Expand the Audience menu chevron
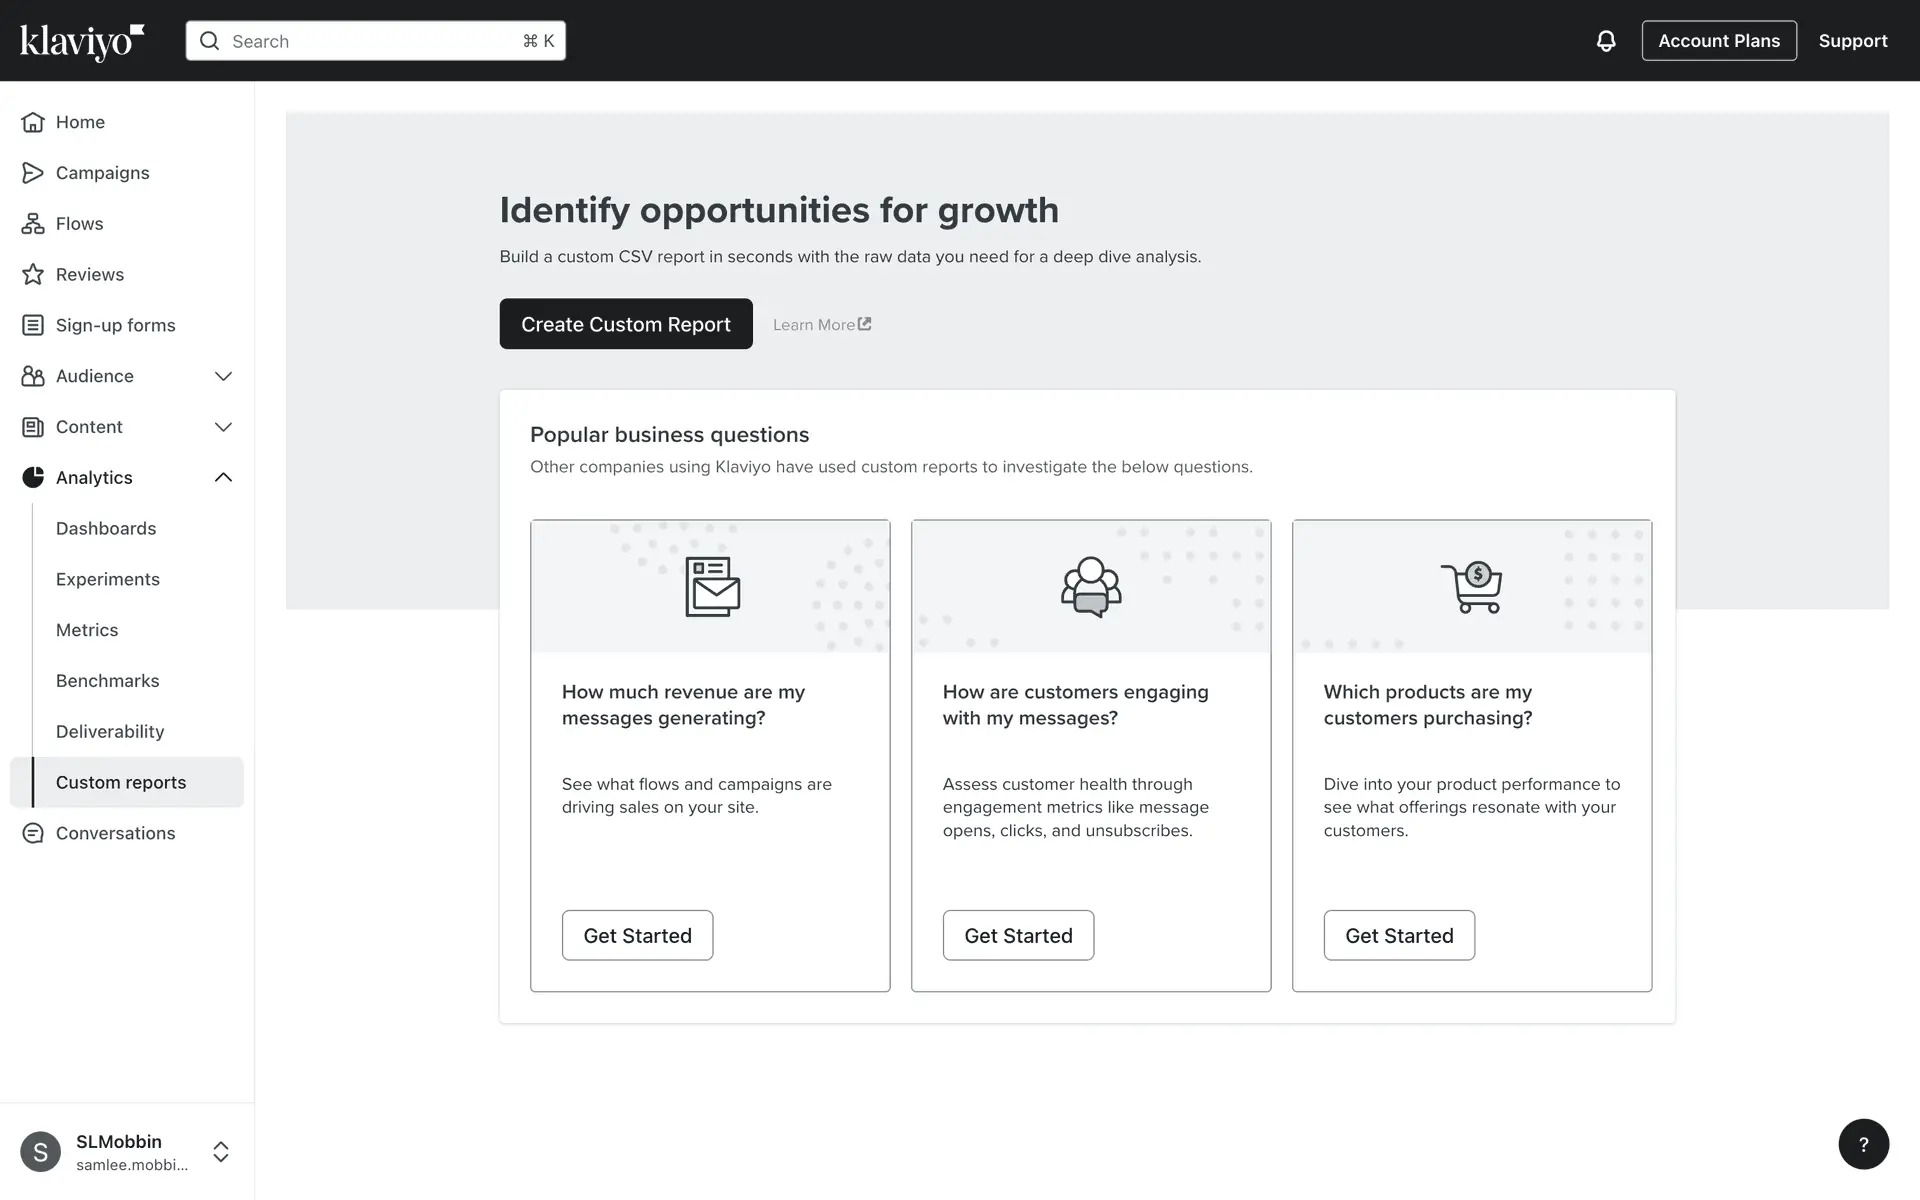 coord(223,376)
